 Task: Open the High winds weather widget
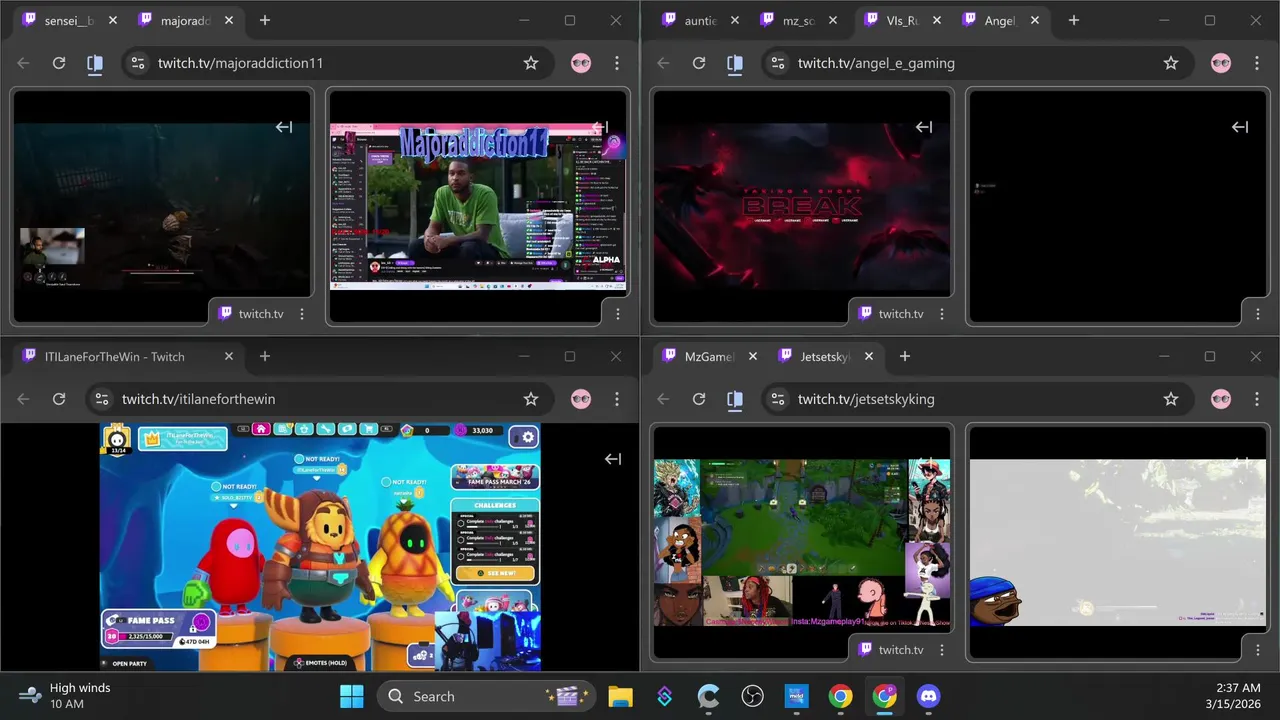pyautogui.click(x=66, y=696)
